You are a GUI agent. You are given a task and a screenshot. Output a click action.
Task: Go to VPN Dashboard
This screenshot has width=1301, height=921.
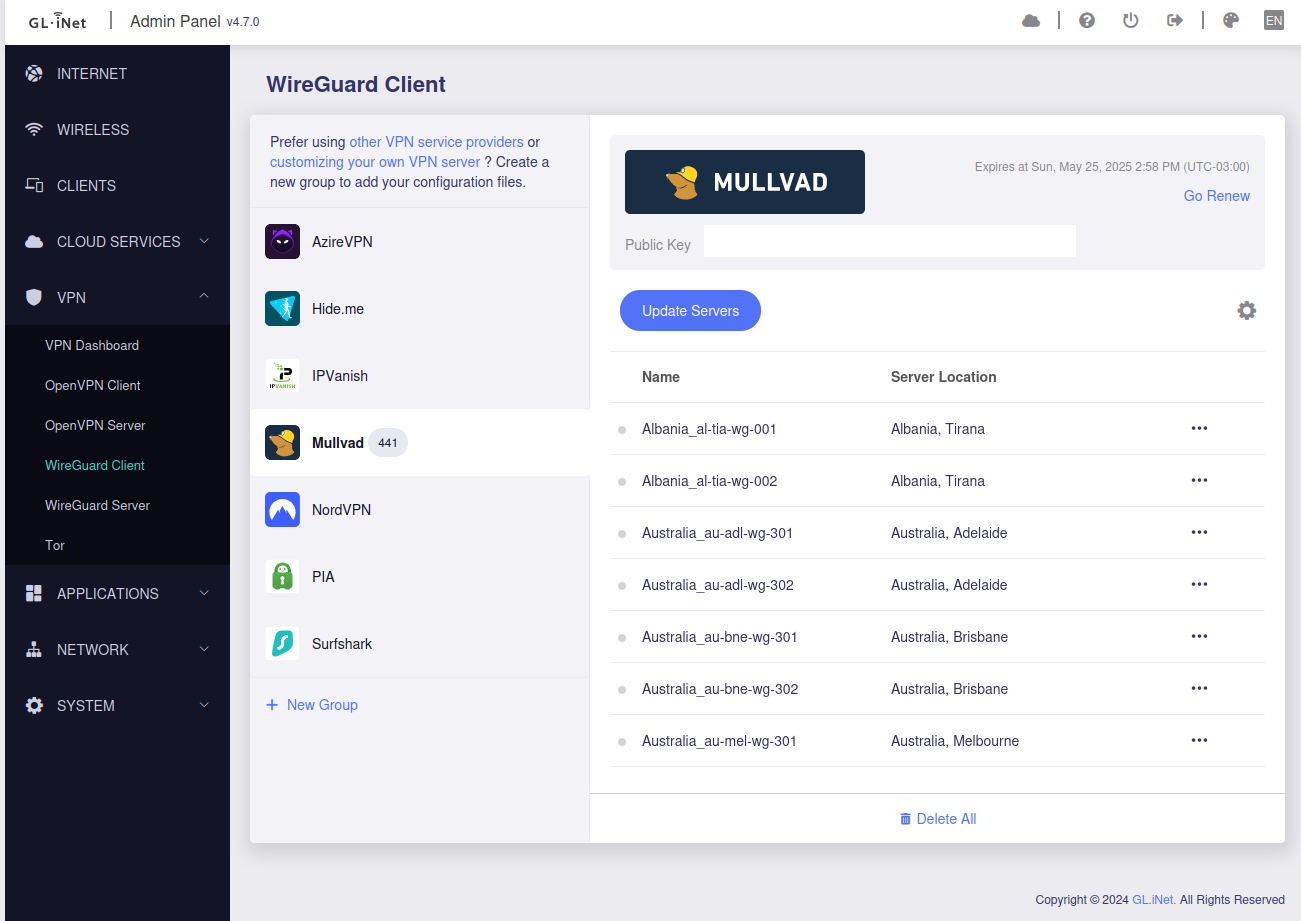coord(92,346)
